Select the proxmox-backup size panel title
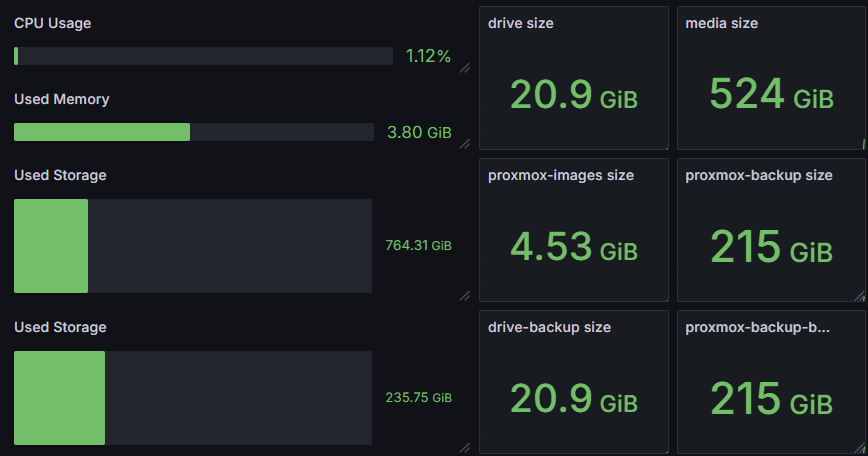Screen dimensions: 868x456 759,175
